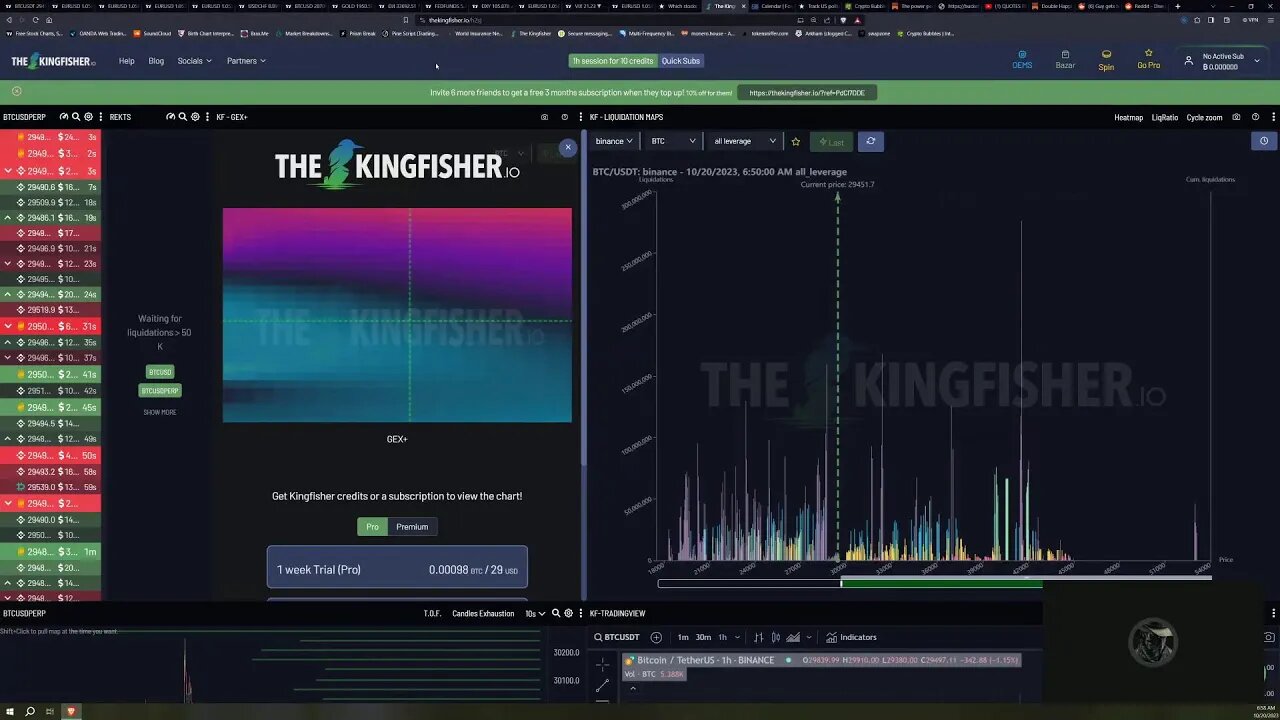Click gauge icon in BTCUSDPERP panel header
Image resolution: width=1280 pixels, height=720 pixels.
coord(64,117)
